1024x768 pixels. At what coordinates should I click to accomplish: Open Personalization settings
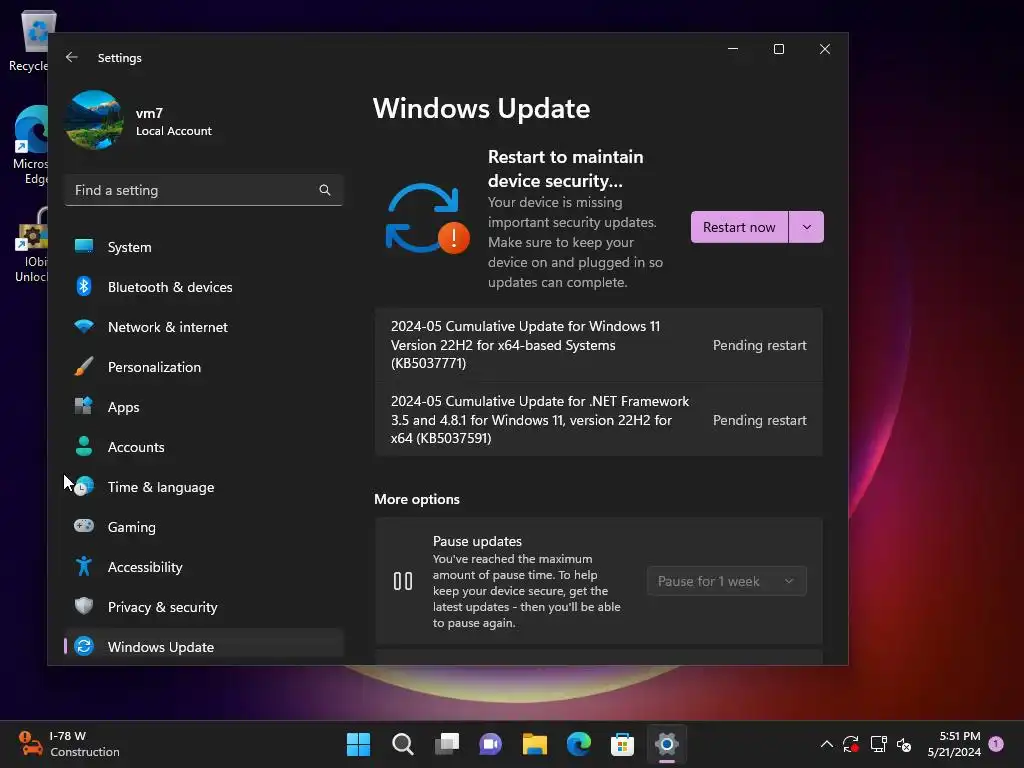204,366
